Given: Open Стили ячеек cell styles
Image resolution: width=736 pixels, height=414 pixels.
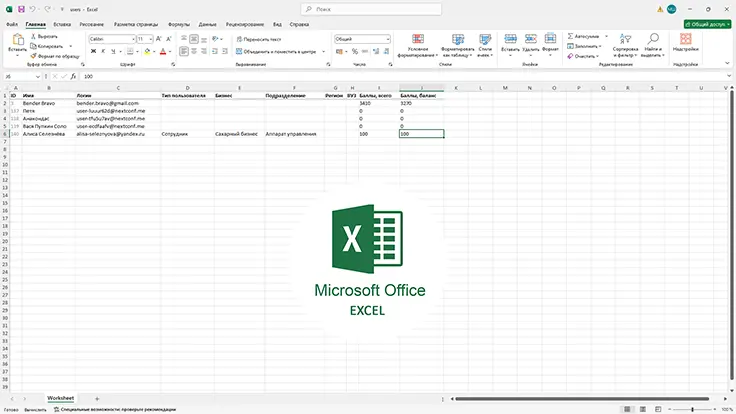Looking at the screenshot, I should [485, 46].
